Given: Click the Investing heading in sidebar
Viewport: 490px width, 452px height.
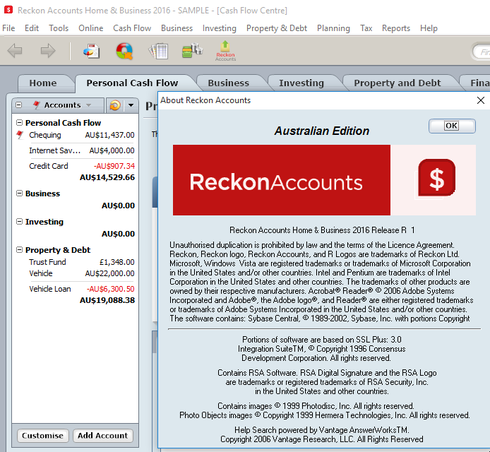Looking at the screenshot, I should (44, 222).
